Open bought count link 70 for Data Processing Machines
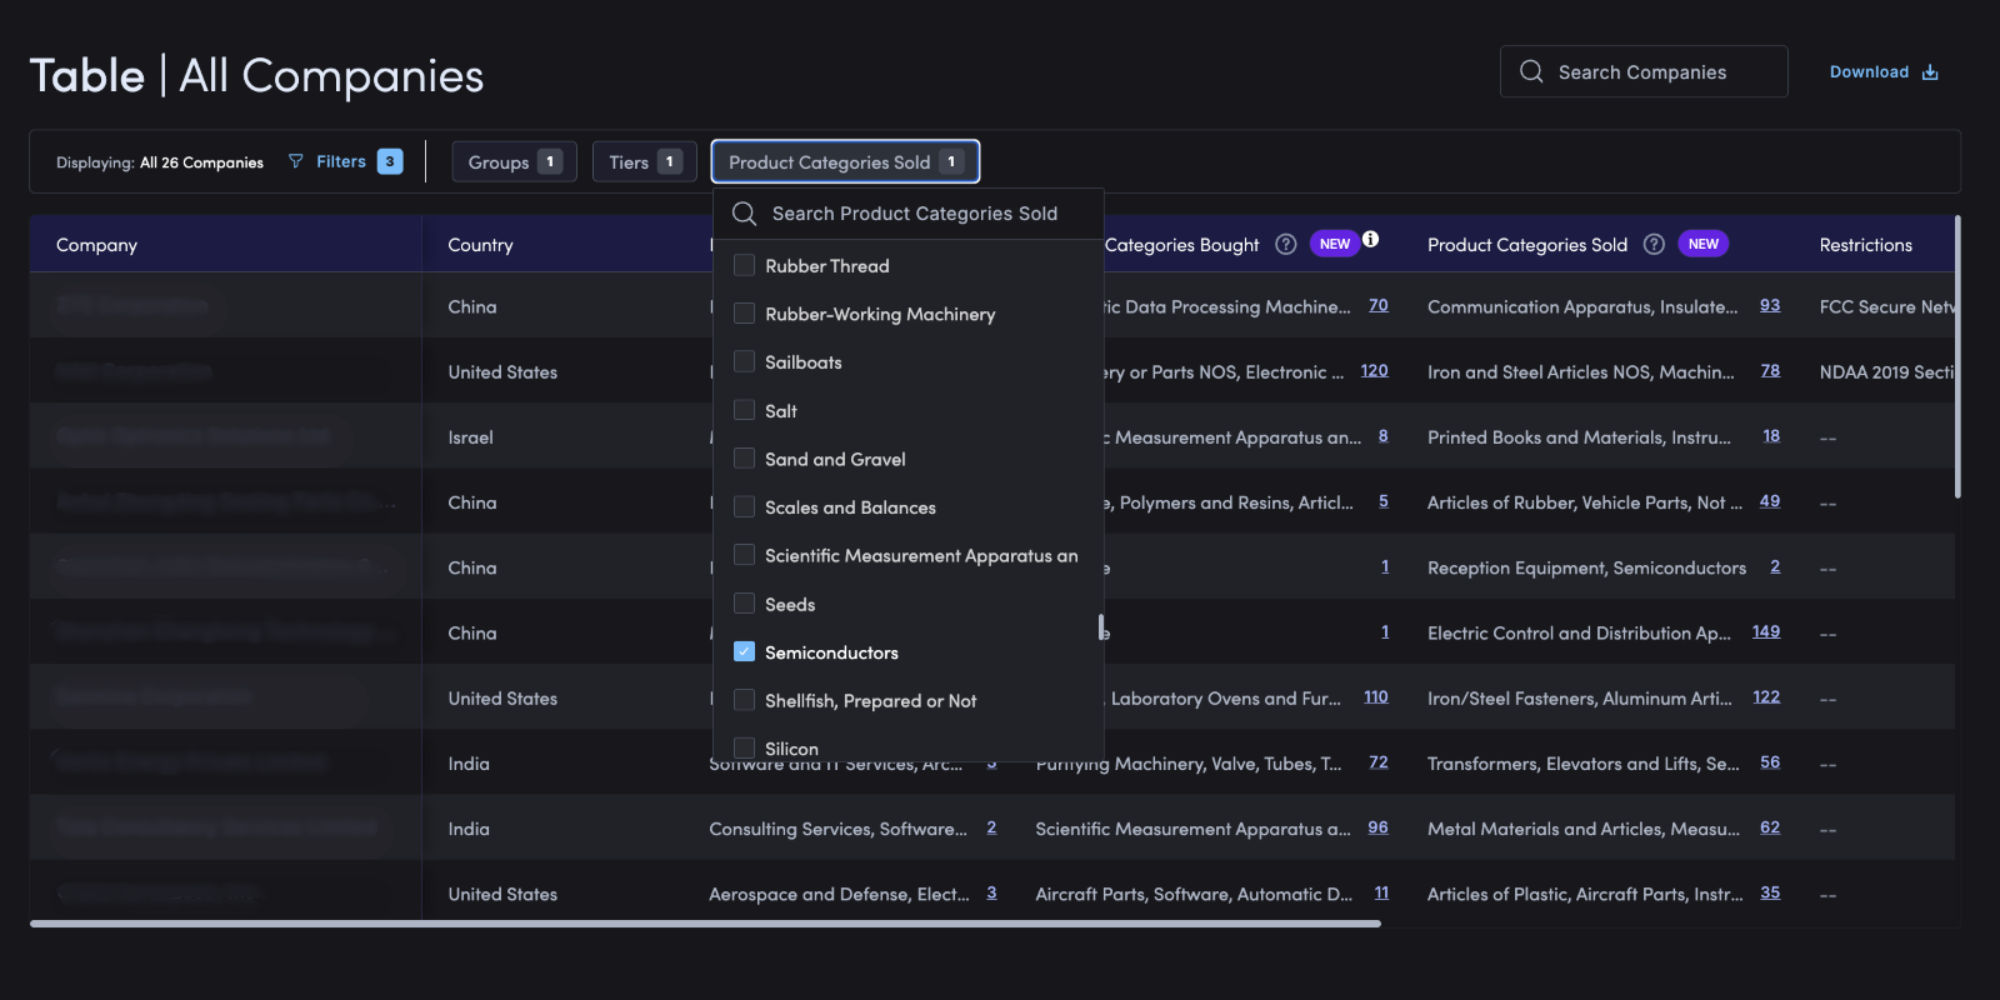The image size is (2000, 1000). tap(1378, 305)
